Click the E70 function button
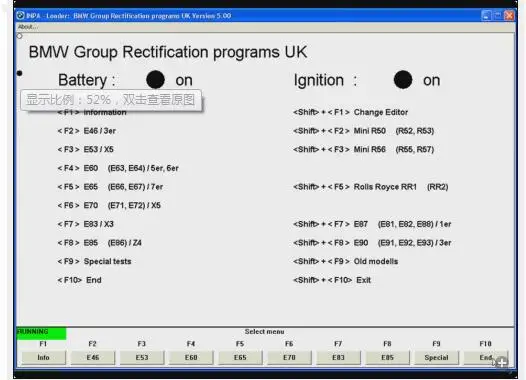 coord(289,358)
